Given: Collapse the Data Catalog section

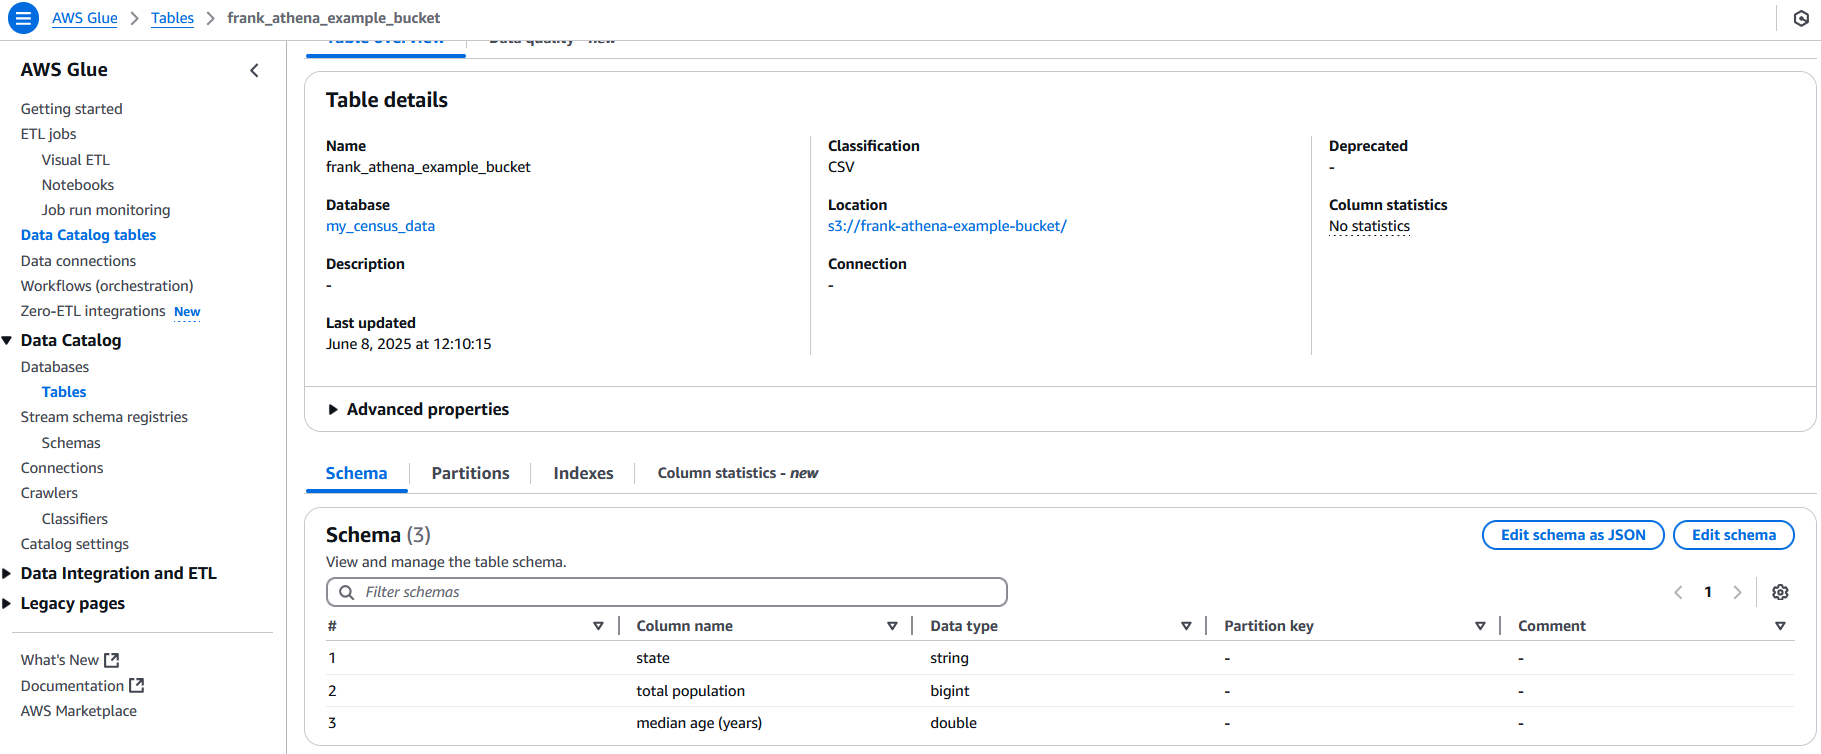Looking at the screenshot, I should [7, 340].
